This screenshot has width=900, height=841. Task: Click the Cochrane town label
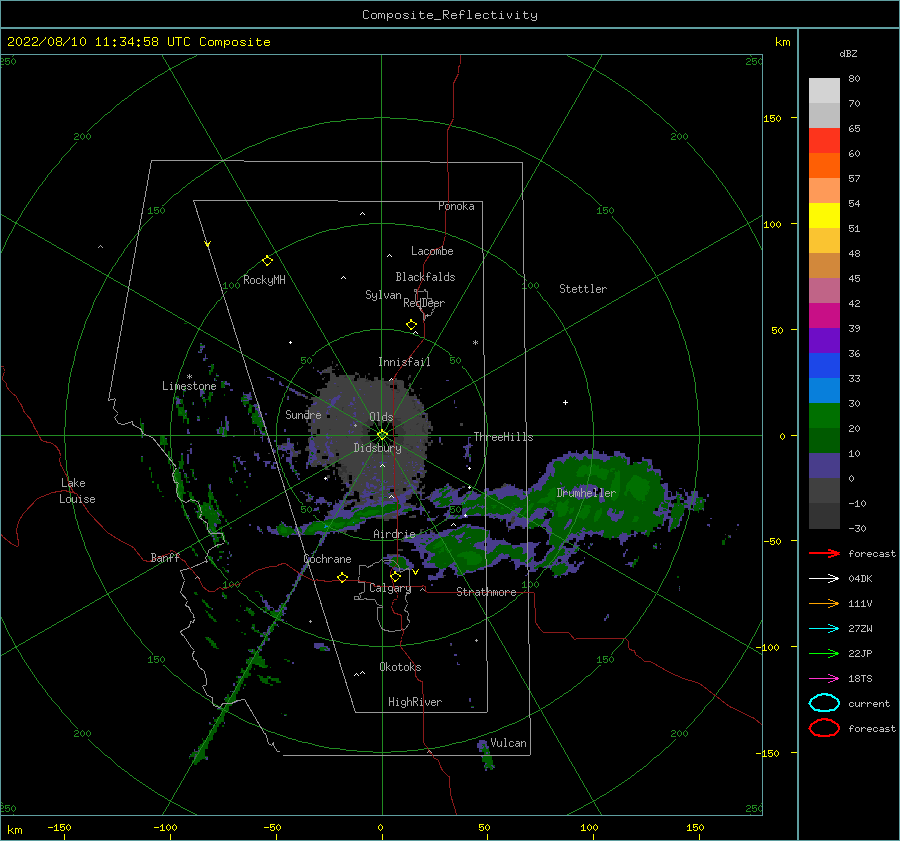click(x=327, y=559)
